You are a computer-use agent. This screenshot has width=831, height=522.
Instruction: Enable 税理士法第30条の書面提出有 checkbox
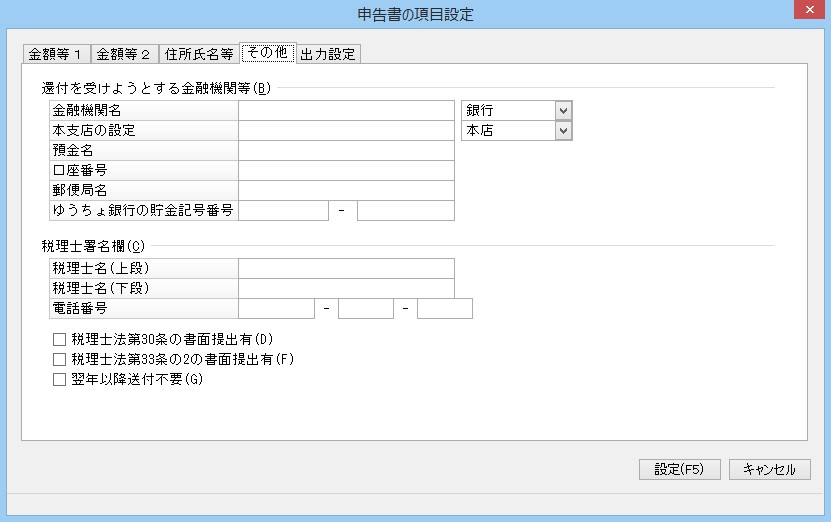(x=59, y=340)
